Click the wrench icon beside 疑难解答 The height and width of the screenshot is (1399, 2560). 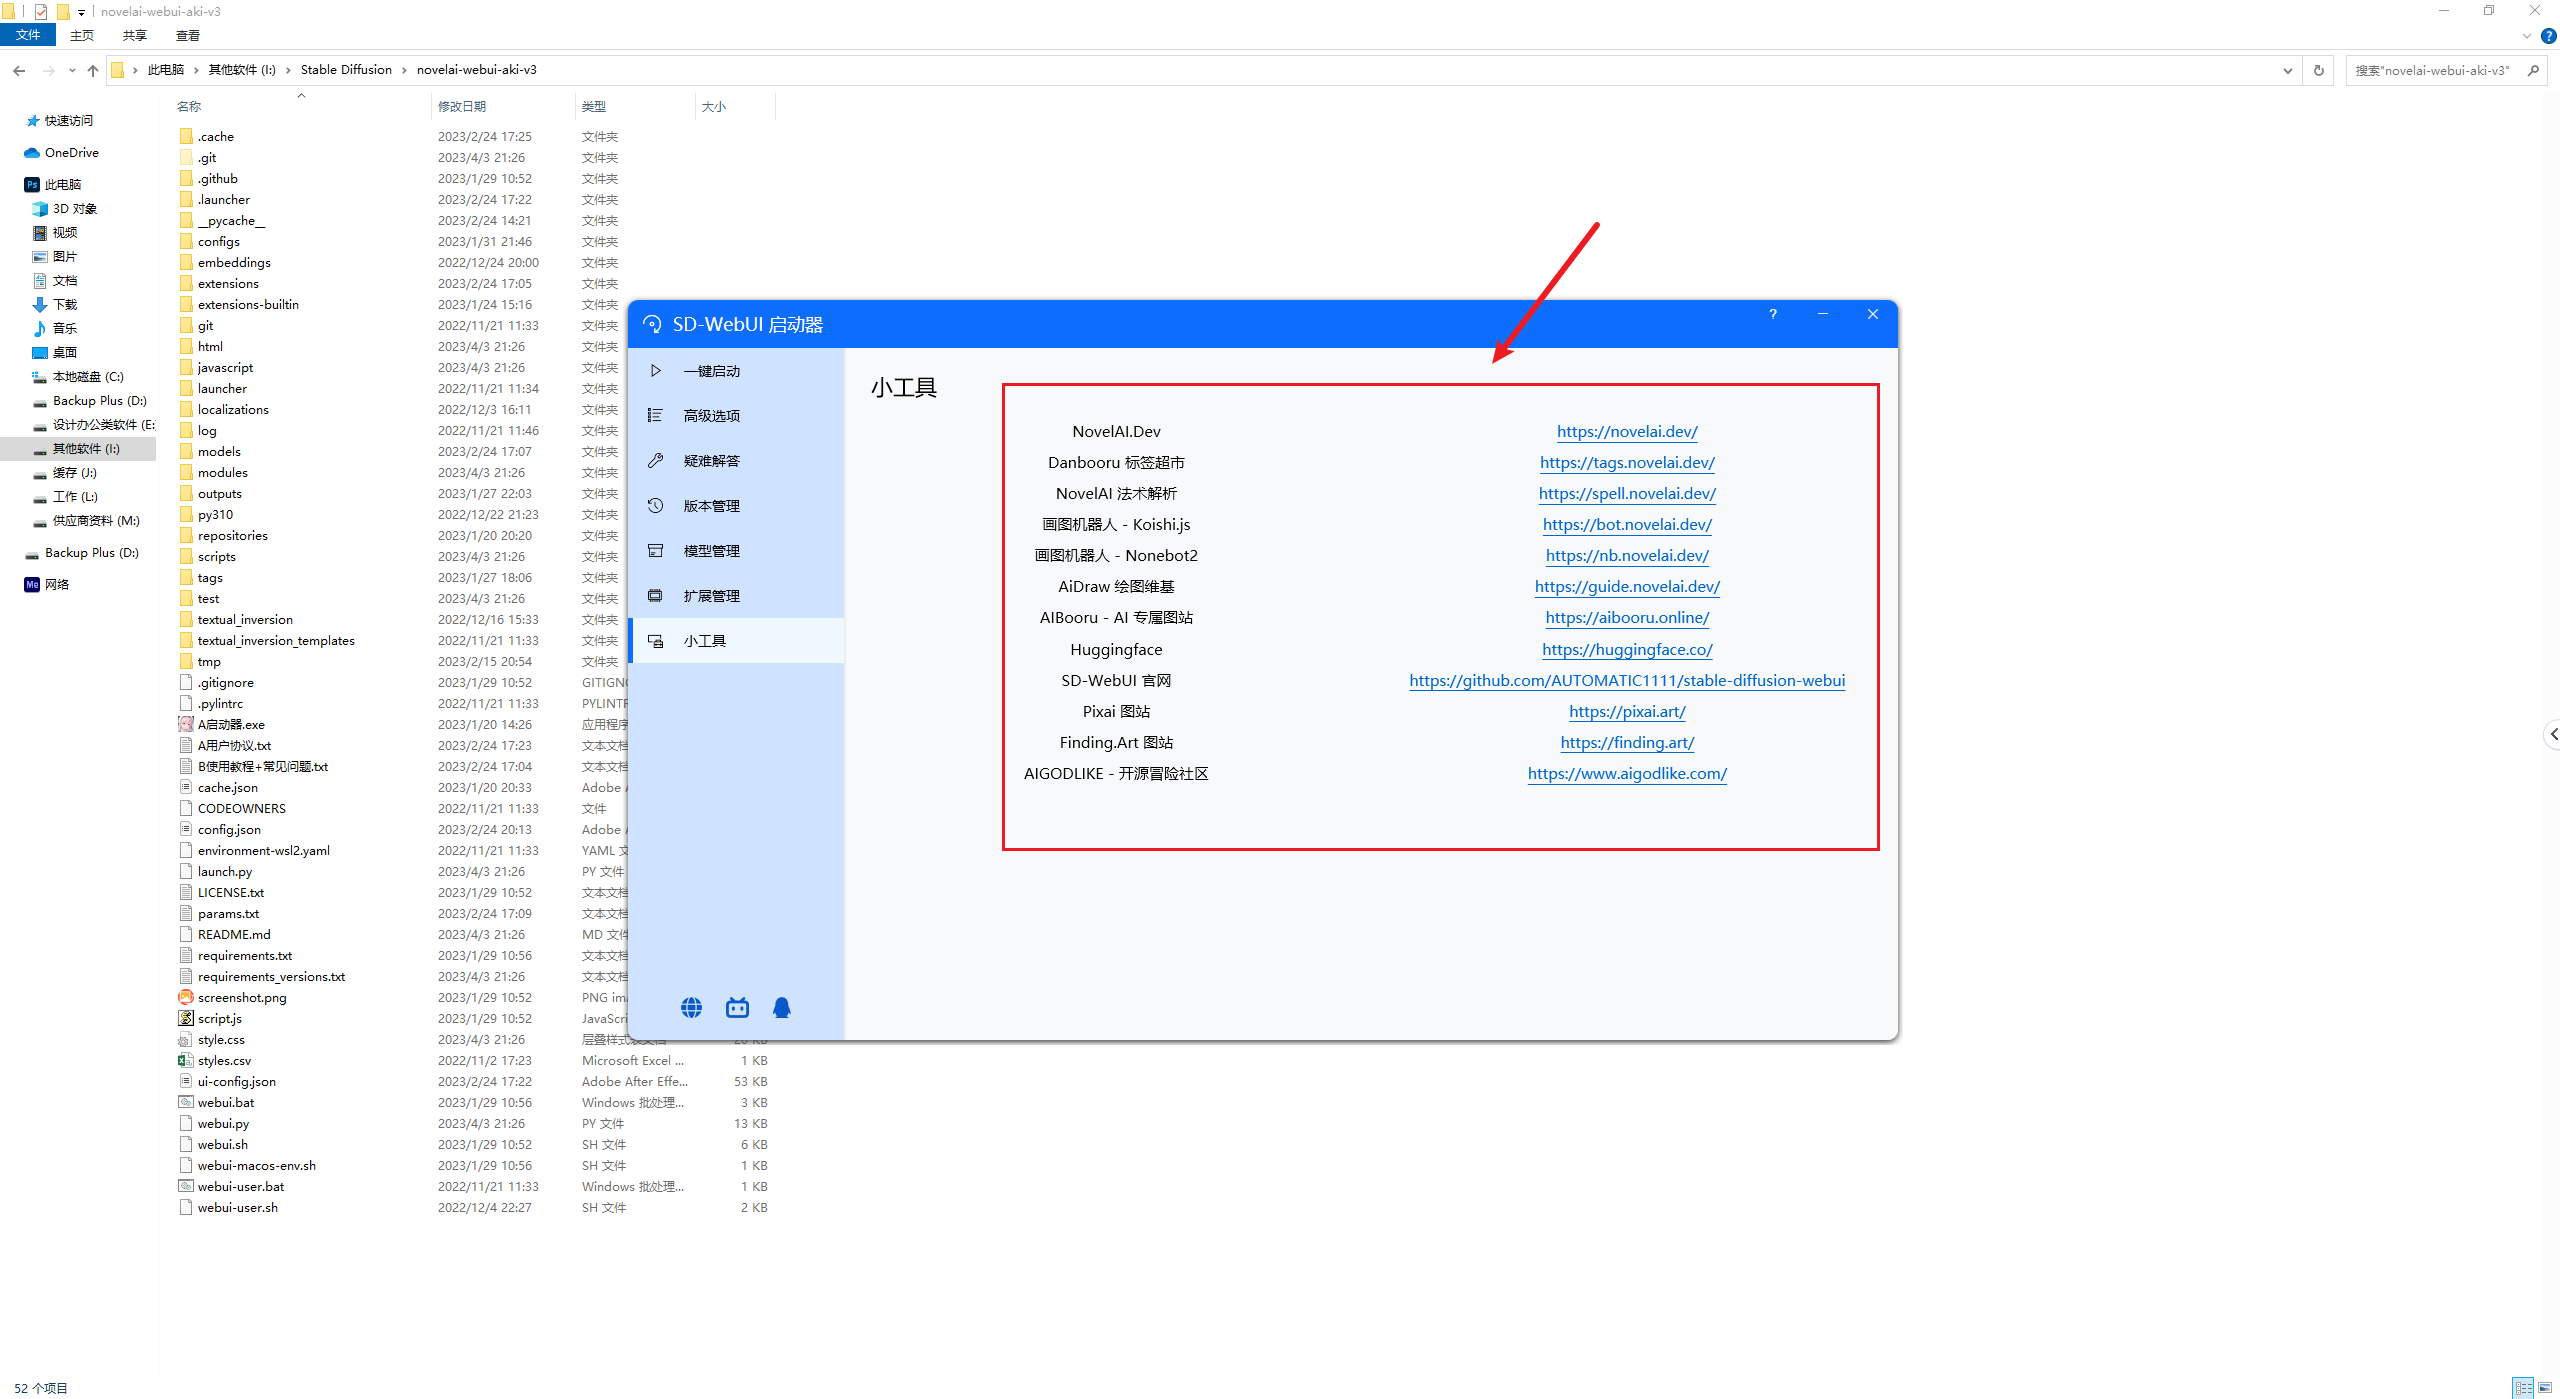655,460
